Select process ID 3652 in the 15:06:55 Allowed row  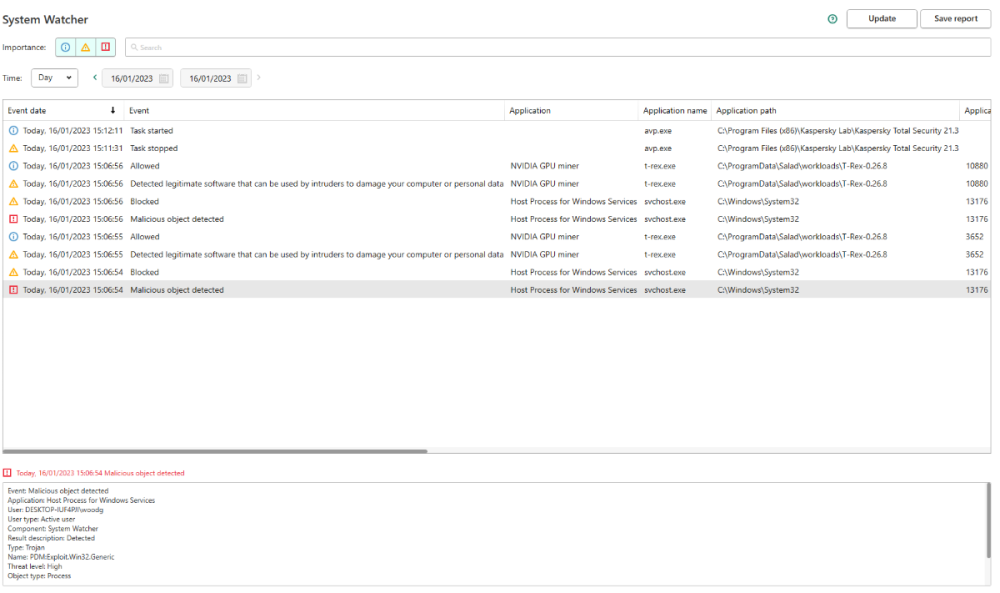pyautogui.click(x=974, y=237)
